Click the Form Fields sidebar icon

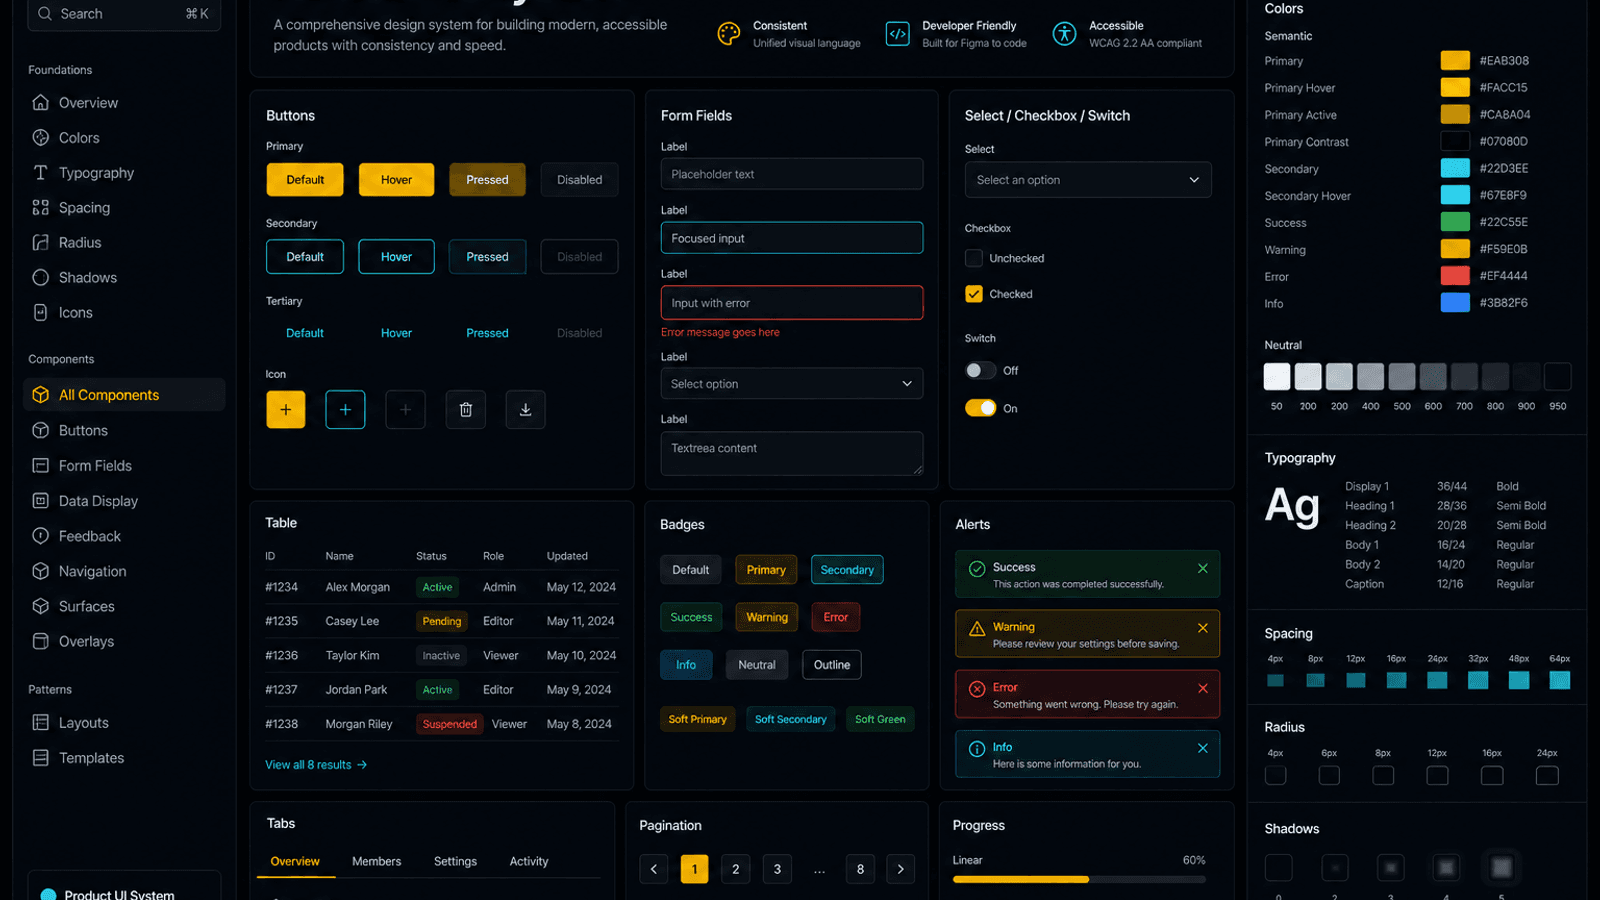point(40,465)
